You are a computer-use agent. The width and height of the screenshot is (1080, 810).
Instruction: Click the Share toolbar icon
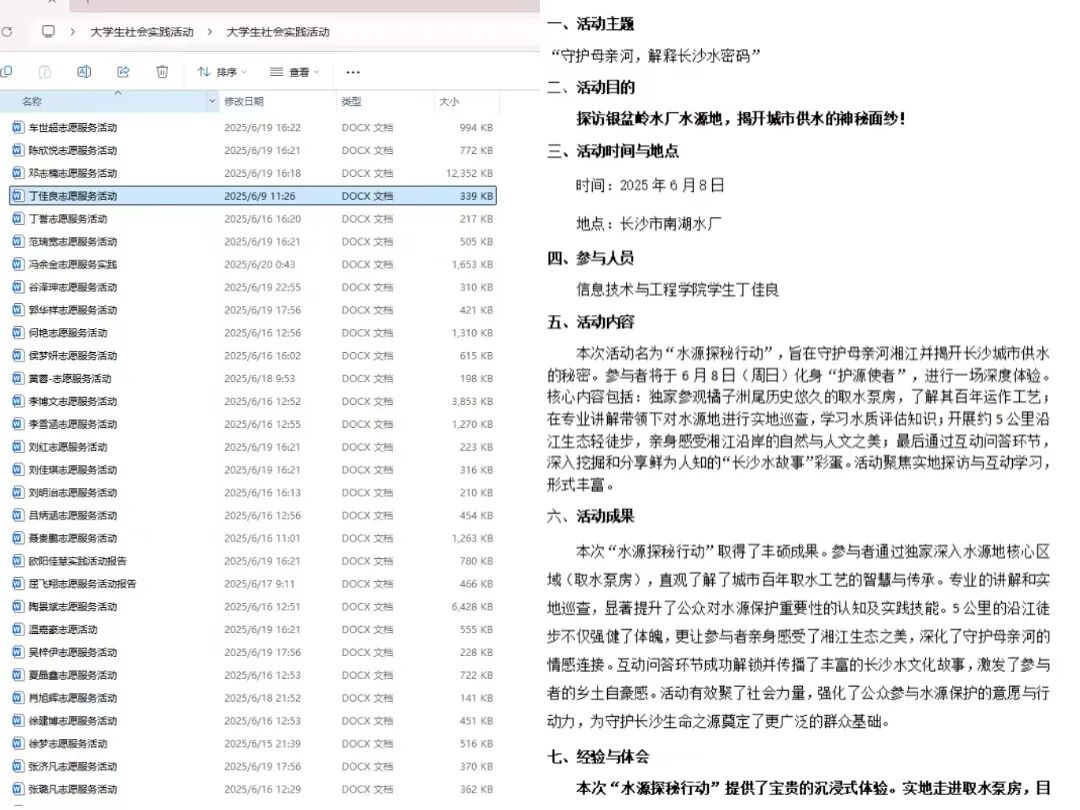(123, 72)
